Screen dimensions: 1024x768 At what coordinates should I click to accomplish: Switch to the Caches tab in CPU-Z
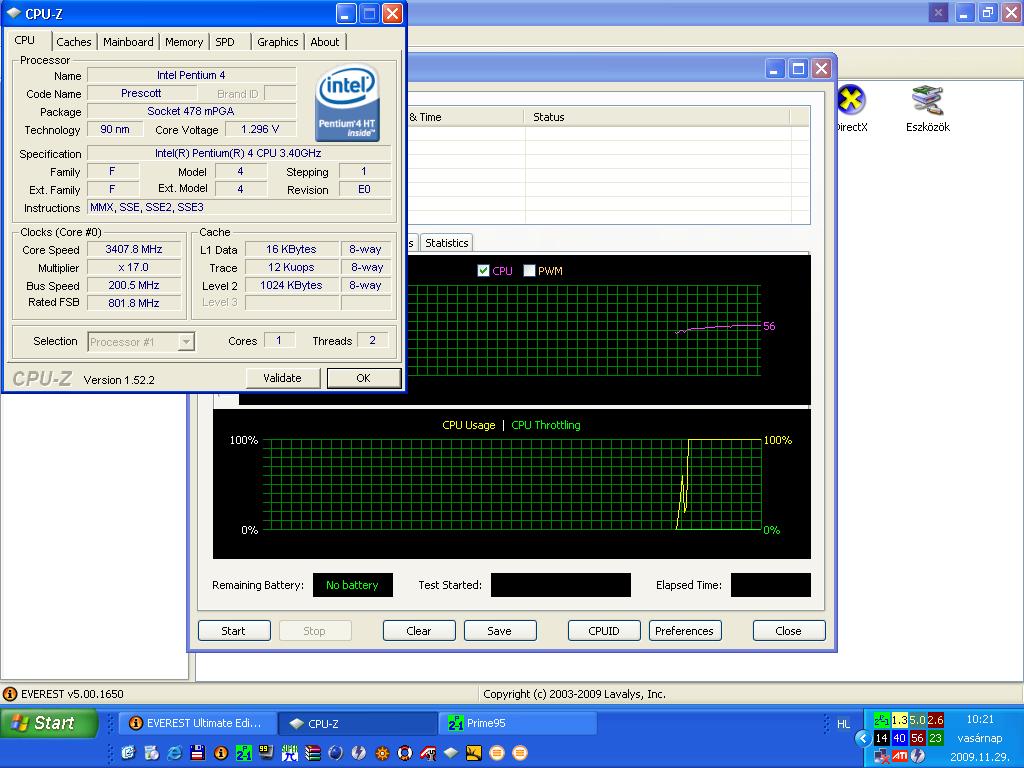coord(74,42)
